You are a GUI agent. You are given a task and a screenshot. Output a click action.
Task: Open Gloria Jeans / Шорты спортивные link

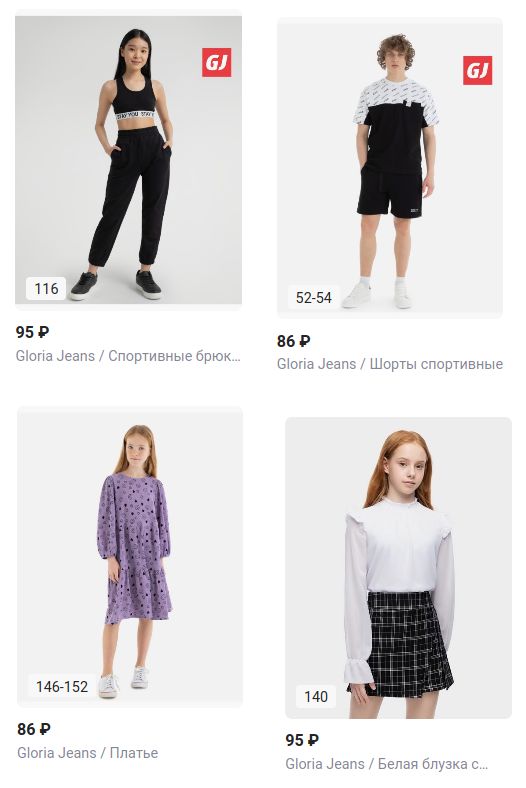point(390,364)
